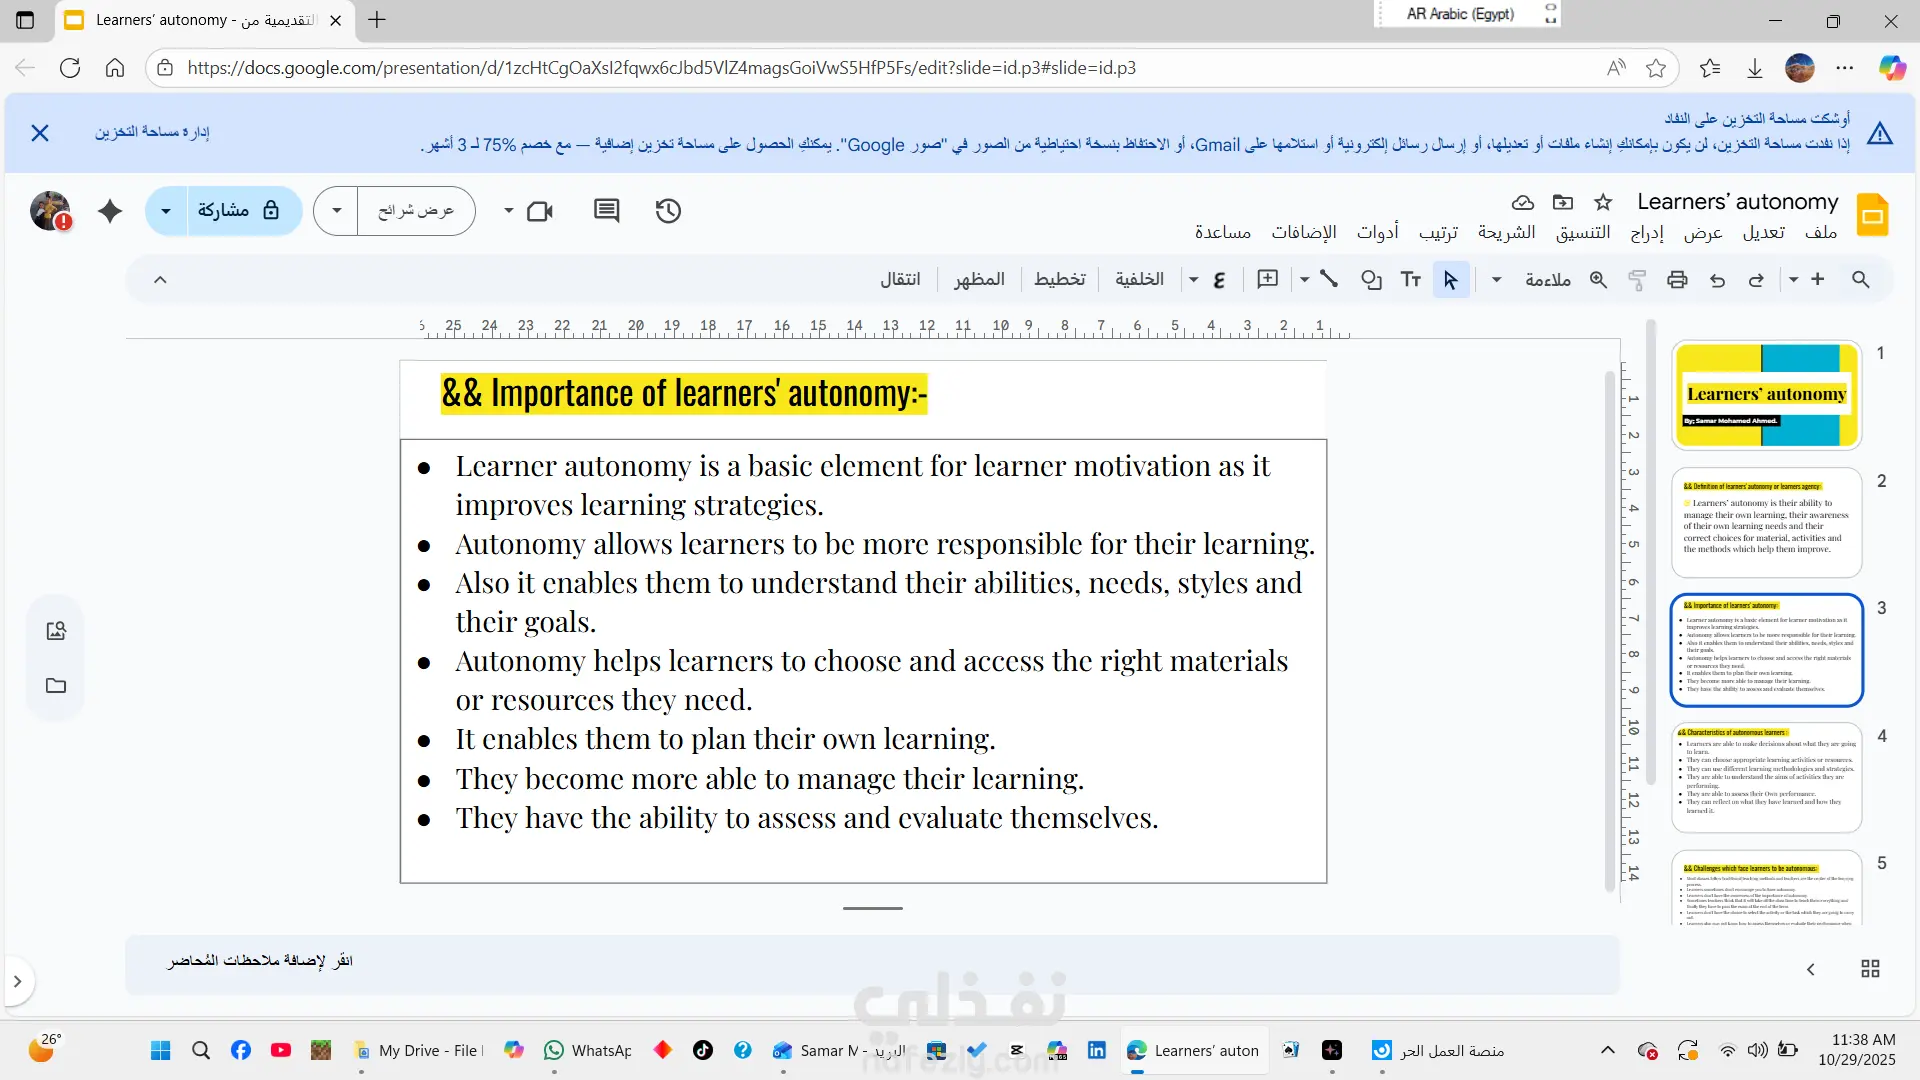Expand the slideshow options dropdown arrow

pyautogui.click(x=337, y=211)
